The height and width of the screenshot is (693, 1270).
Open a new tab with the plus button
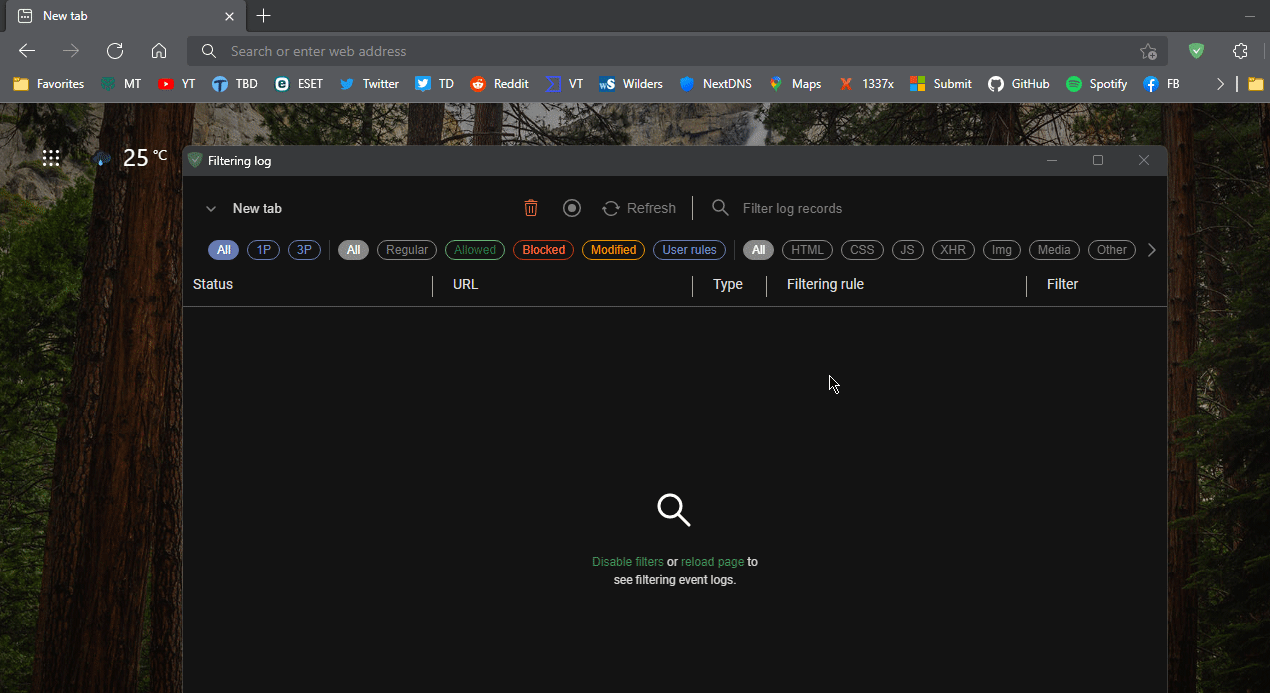pos(263,16)
